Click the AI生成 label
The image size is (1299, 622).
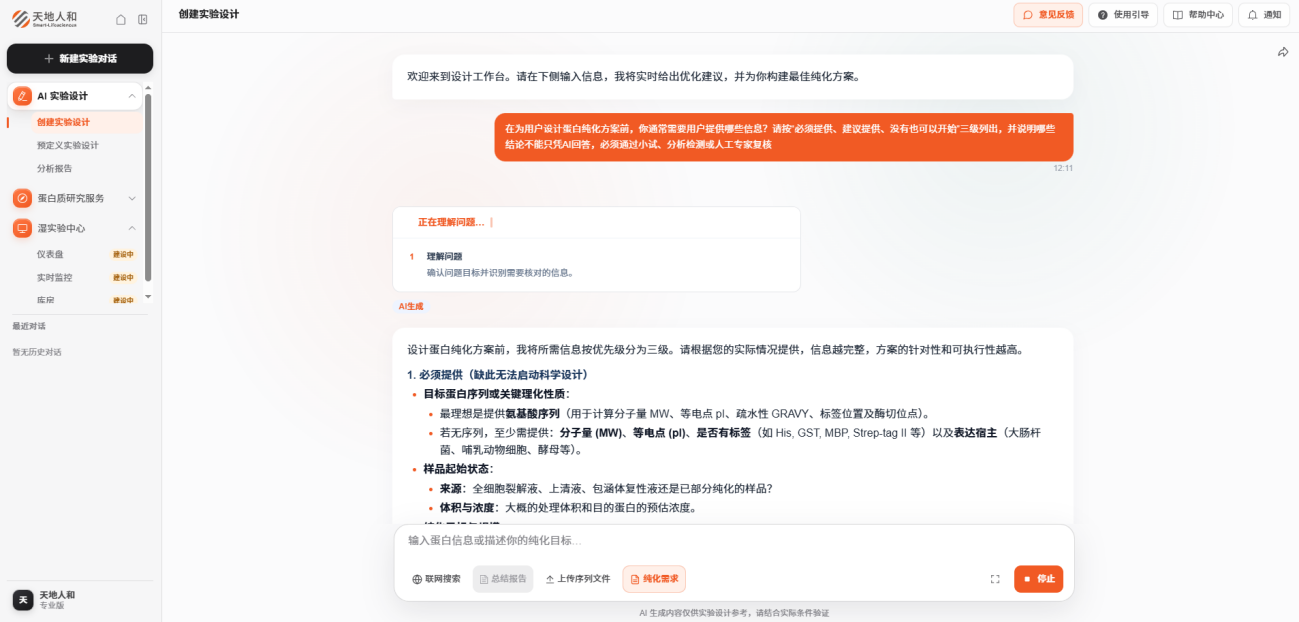click(411, 306)
